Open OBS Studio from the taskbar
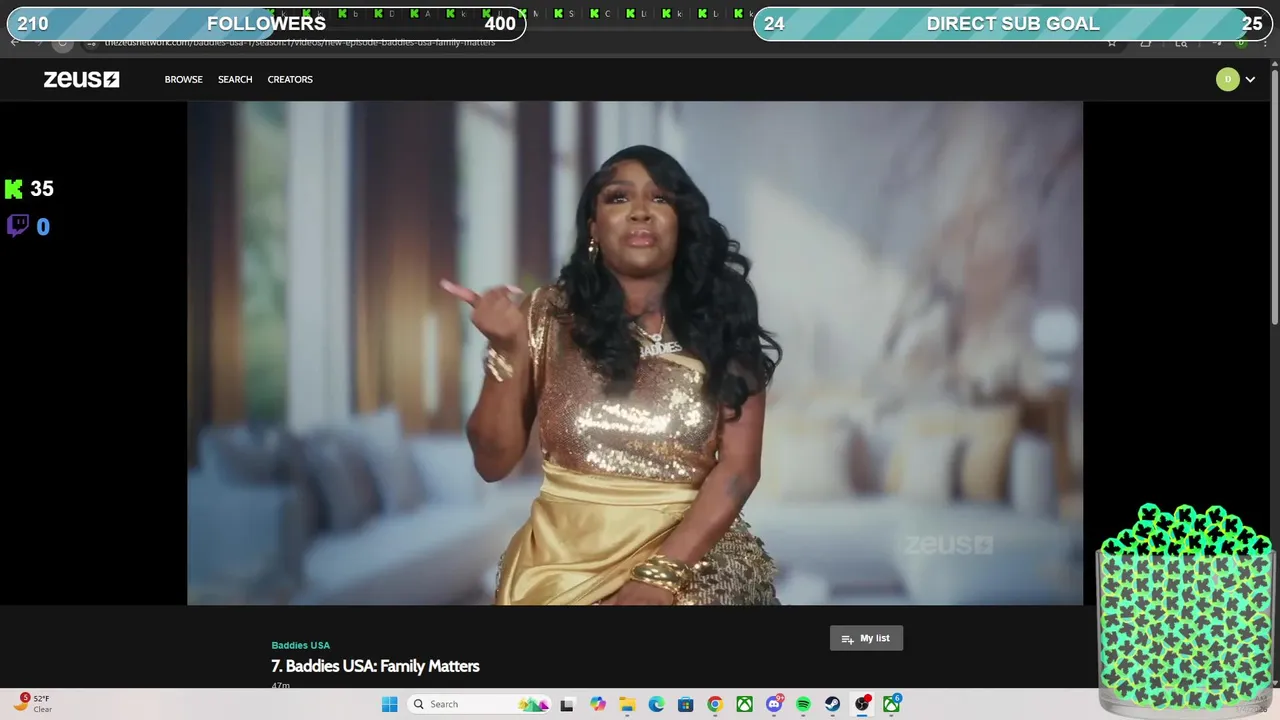 click(x=862, y=704)
